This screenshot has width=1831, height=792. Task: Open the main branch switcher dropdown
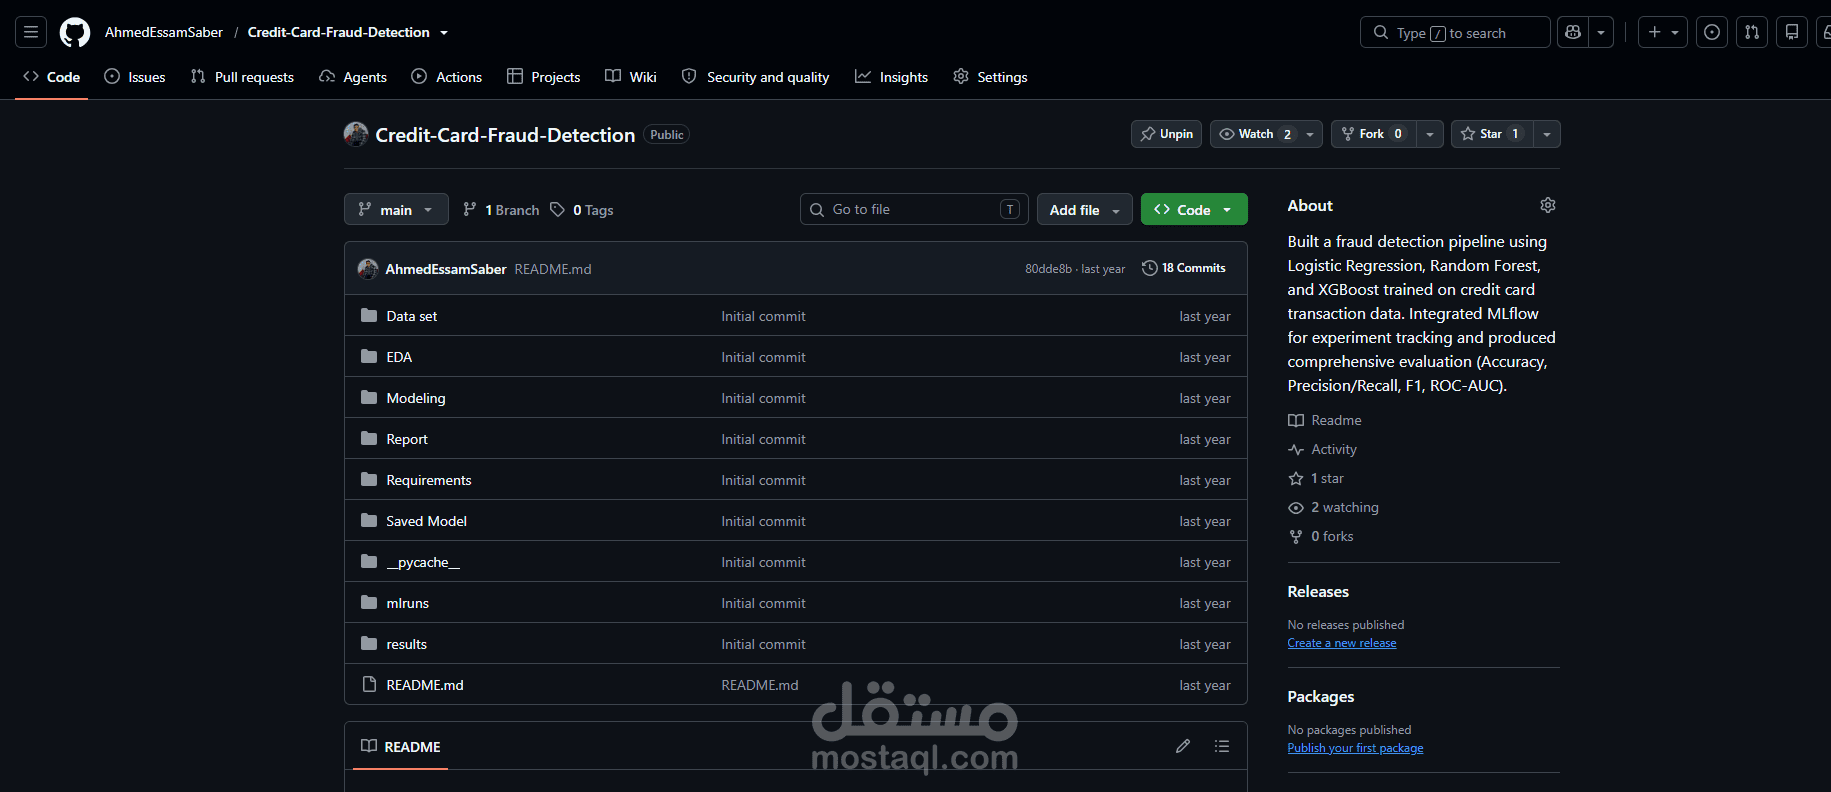point(396,209)
